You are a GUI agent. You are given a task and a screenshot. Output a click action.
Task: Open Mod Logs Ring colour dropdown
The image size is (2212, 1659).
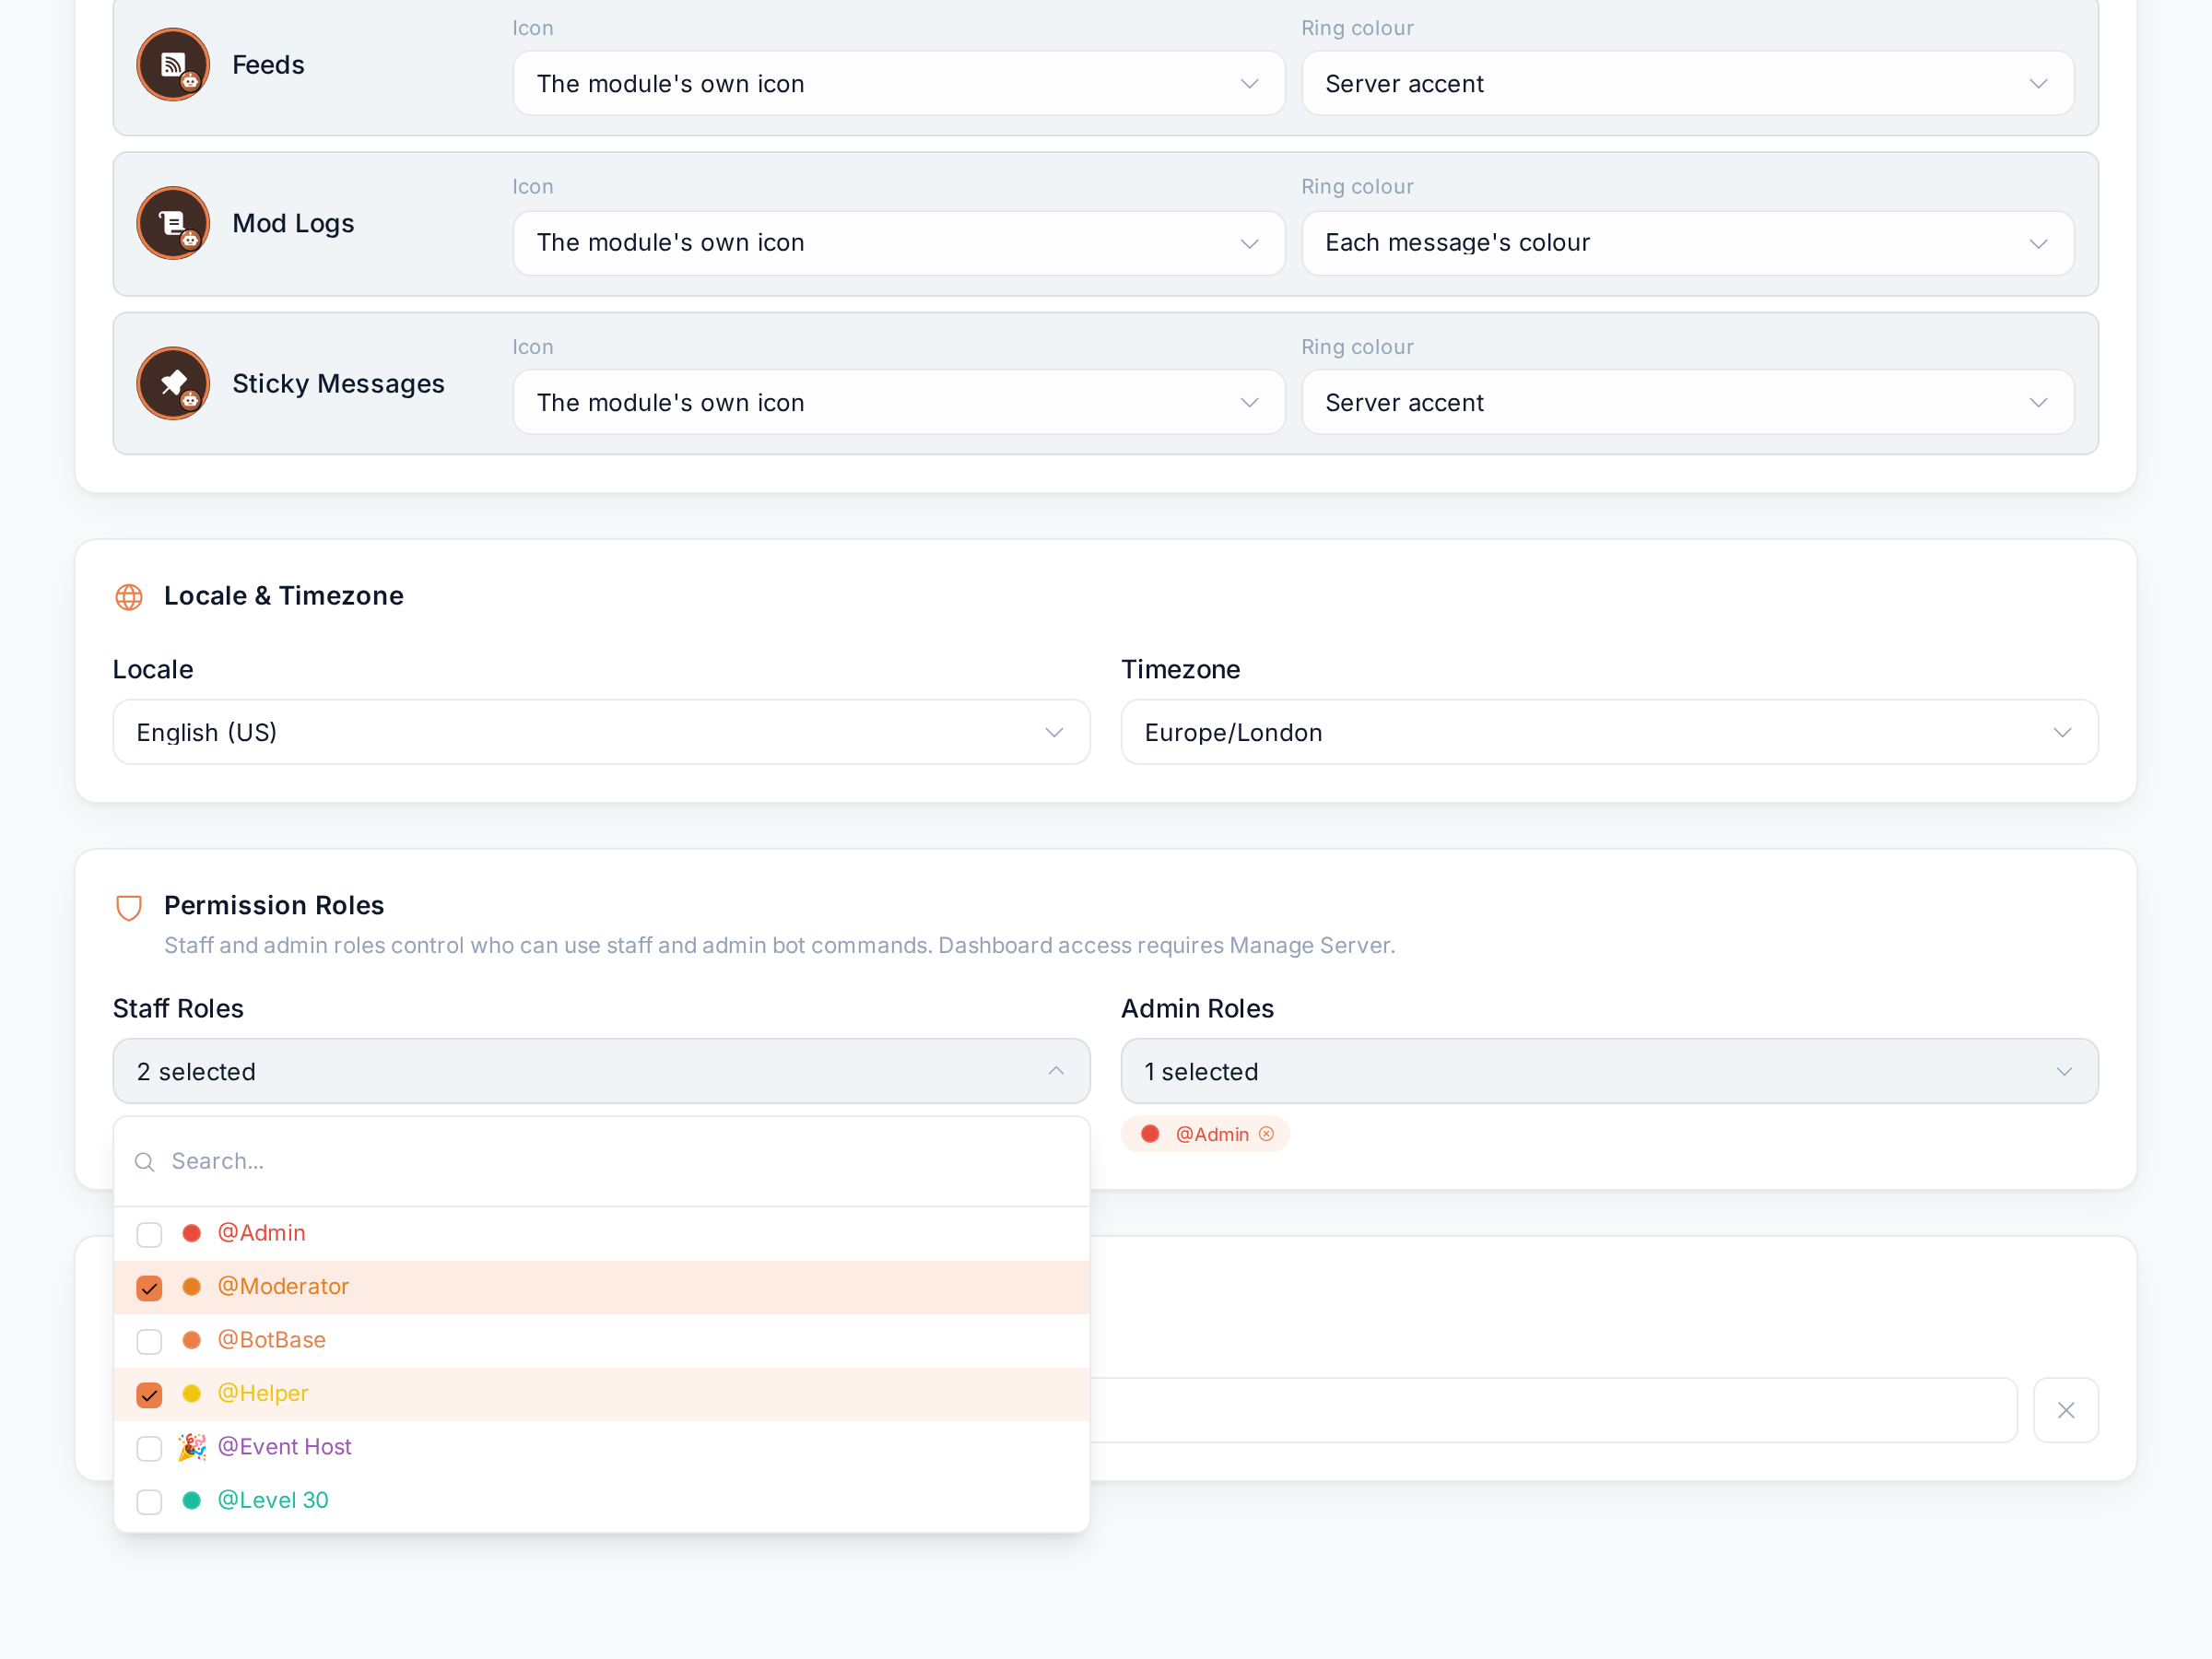coord(1687,243)
